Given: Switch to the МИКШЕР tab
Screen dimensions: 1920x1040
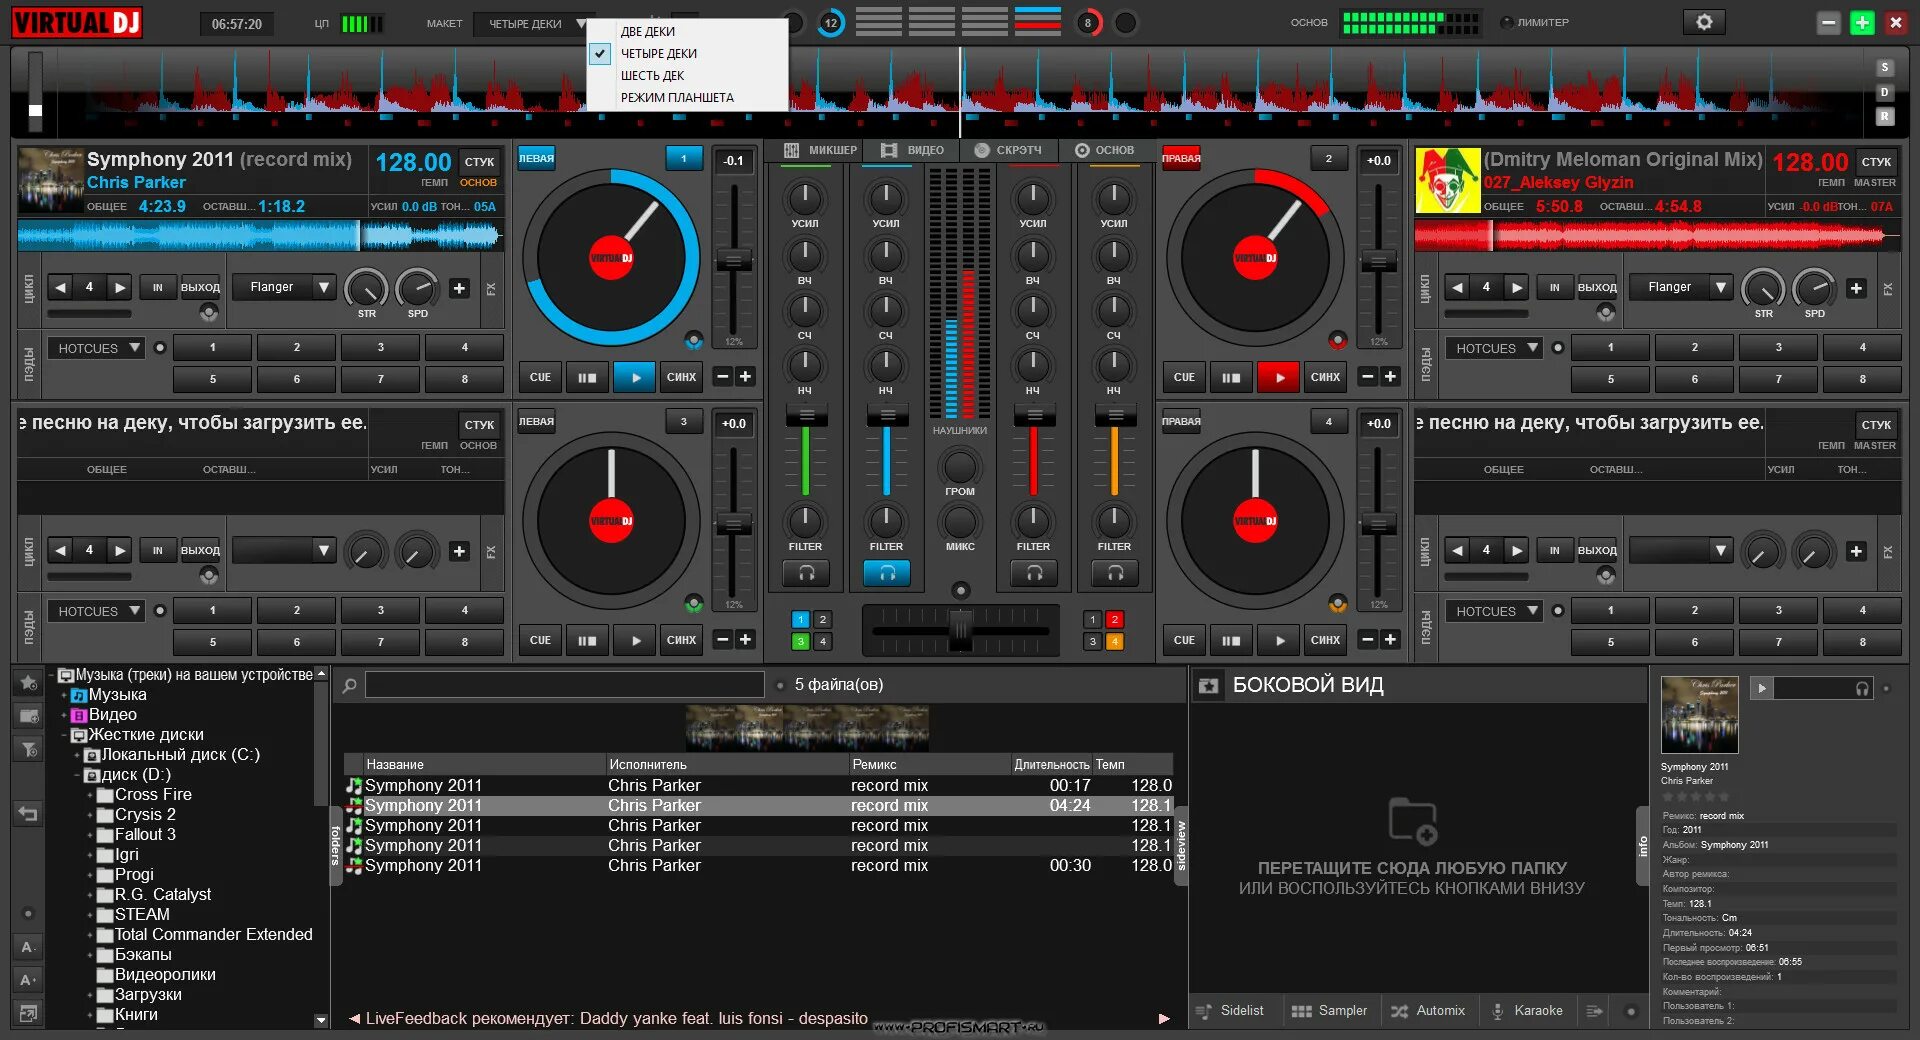Looking at the screenshot, I should 821,150.
